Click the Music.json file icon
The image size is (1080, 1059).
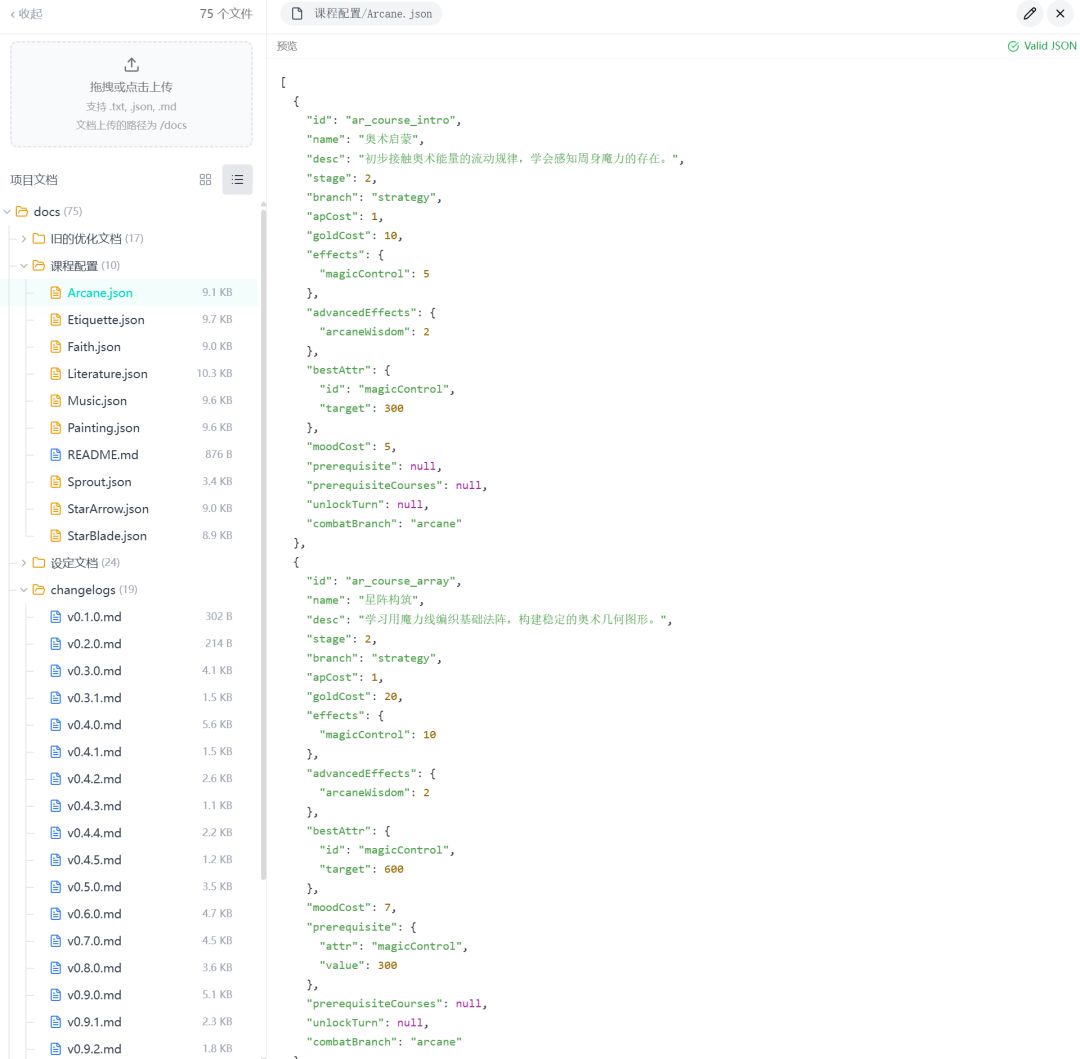56,400
